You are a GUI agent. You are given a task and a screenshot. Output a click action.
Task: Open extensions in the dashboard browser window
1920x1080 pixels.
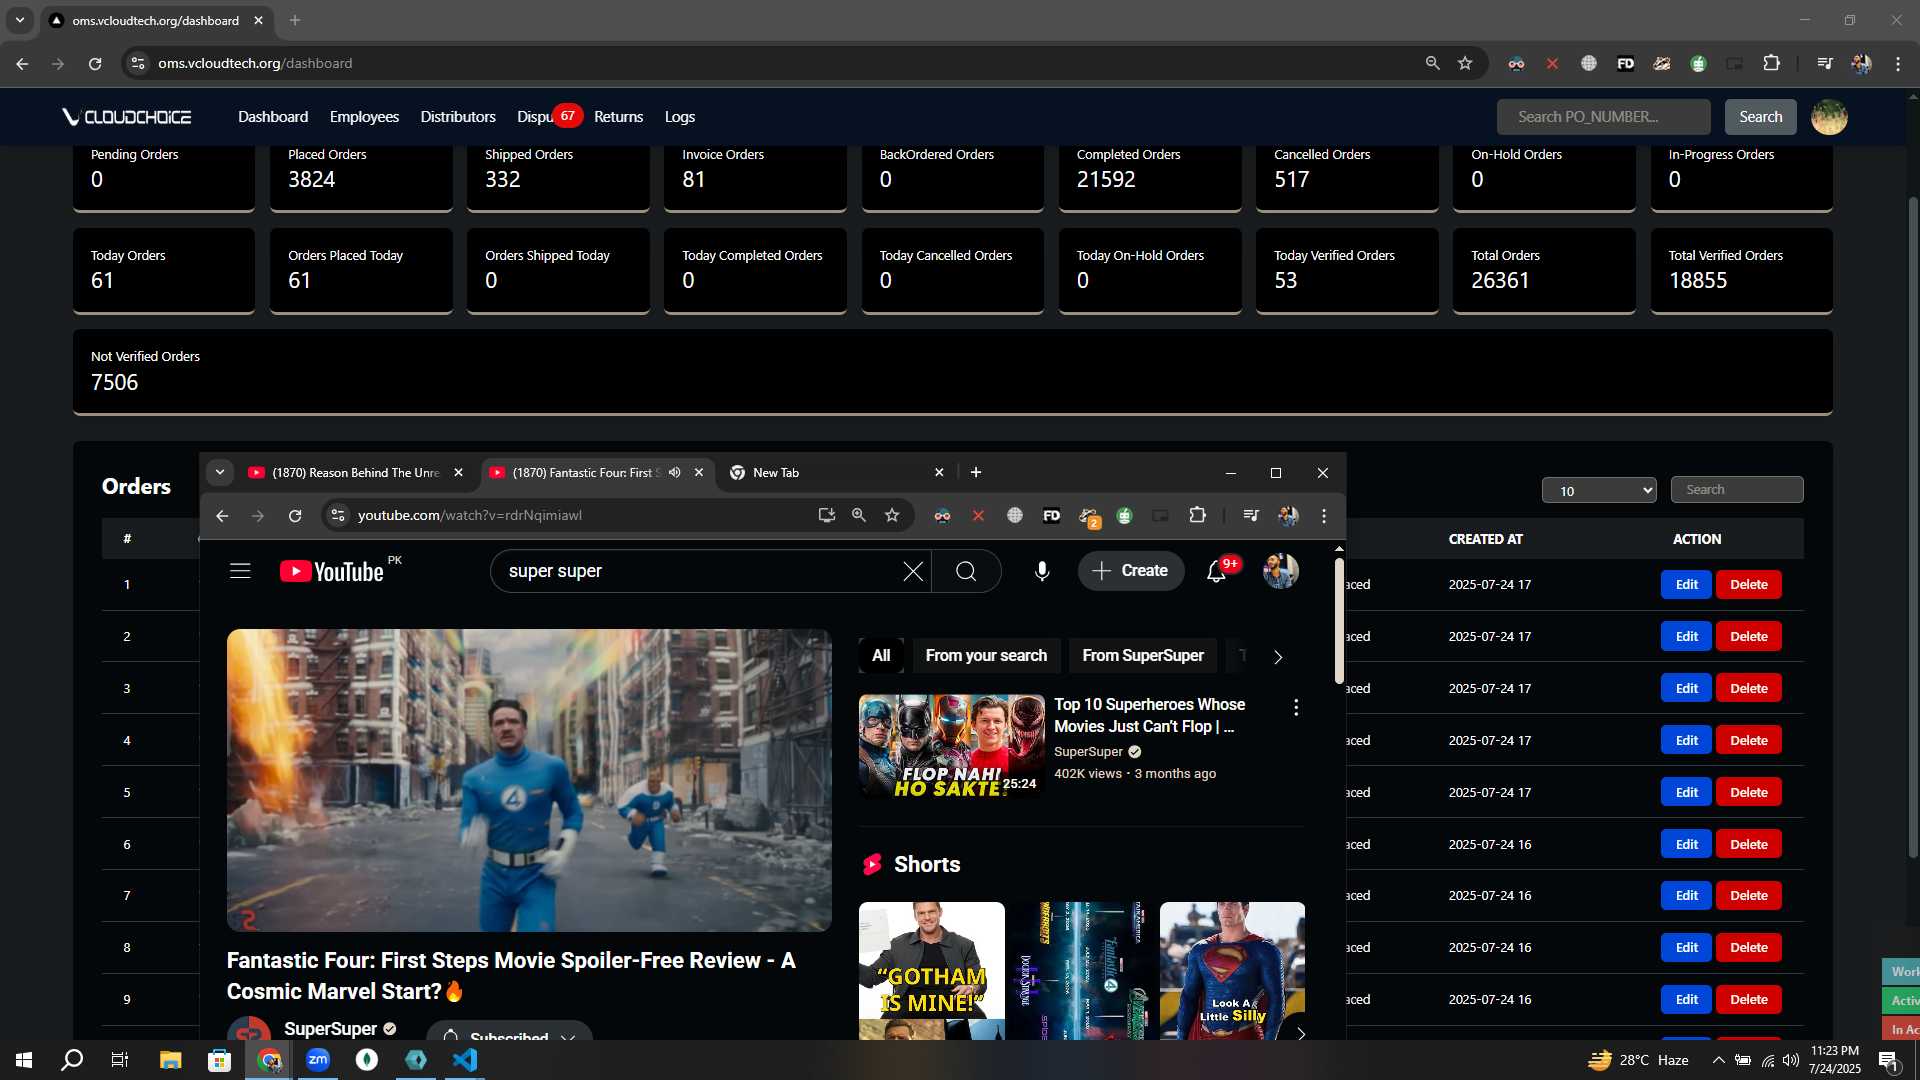click(x=1771, y=63)
